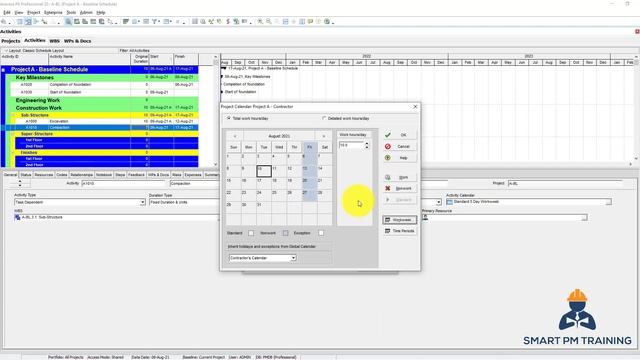The width and height of the screenshot is (640, 360).
Task: Open the Resources details tab
Action: pos(44,175)
